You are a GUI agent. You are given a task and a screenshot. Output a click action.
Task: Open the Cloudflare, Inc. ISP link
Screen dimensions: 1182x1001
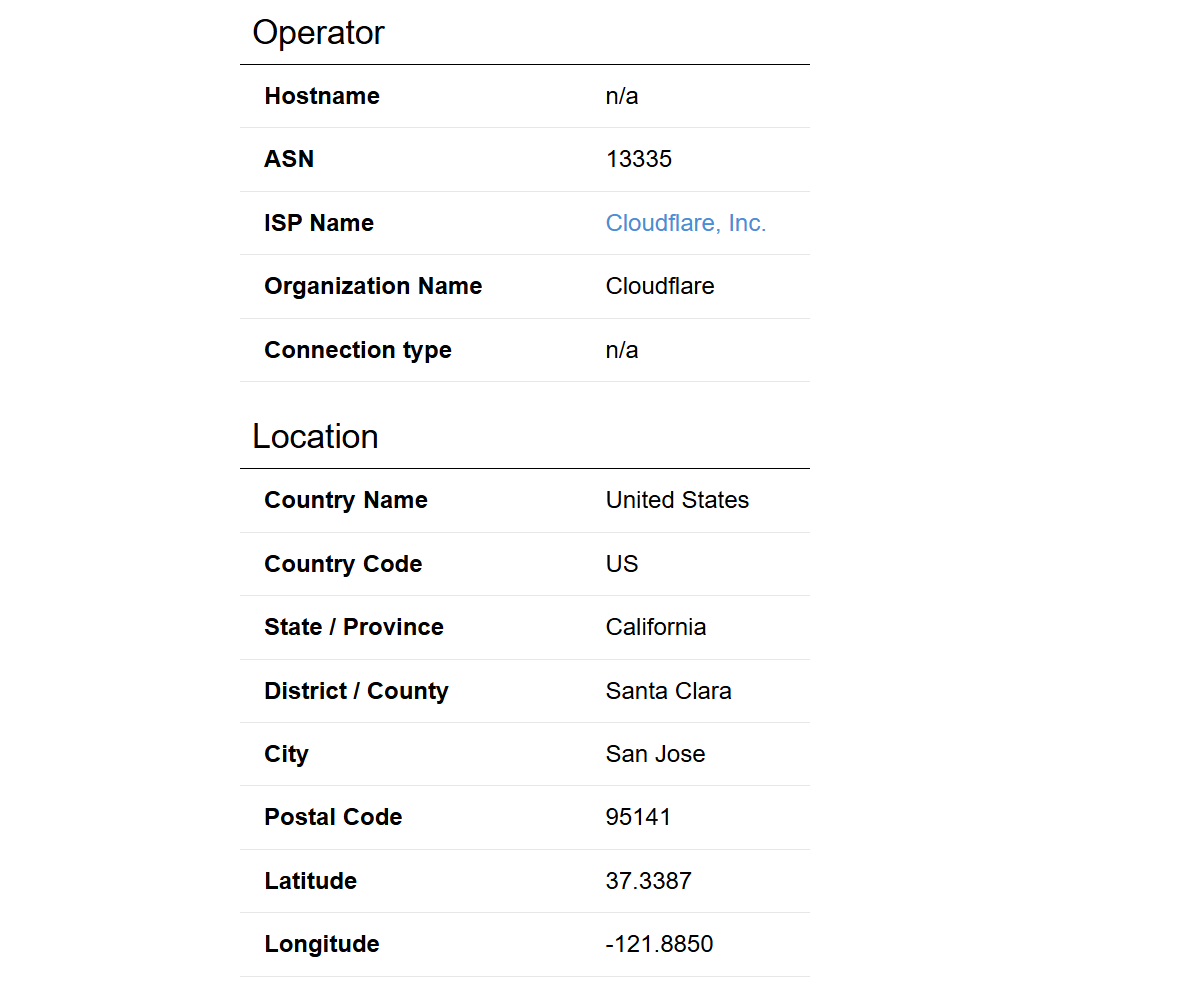(685, 223)
